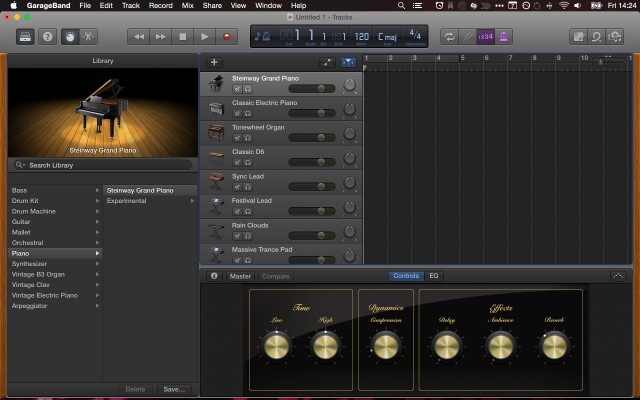Open Smart Controls from the toolbar knob icon
This screenshot has height=400, width=640.
click(x=69, y=37)
